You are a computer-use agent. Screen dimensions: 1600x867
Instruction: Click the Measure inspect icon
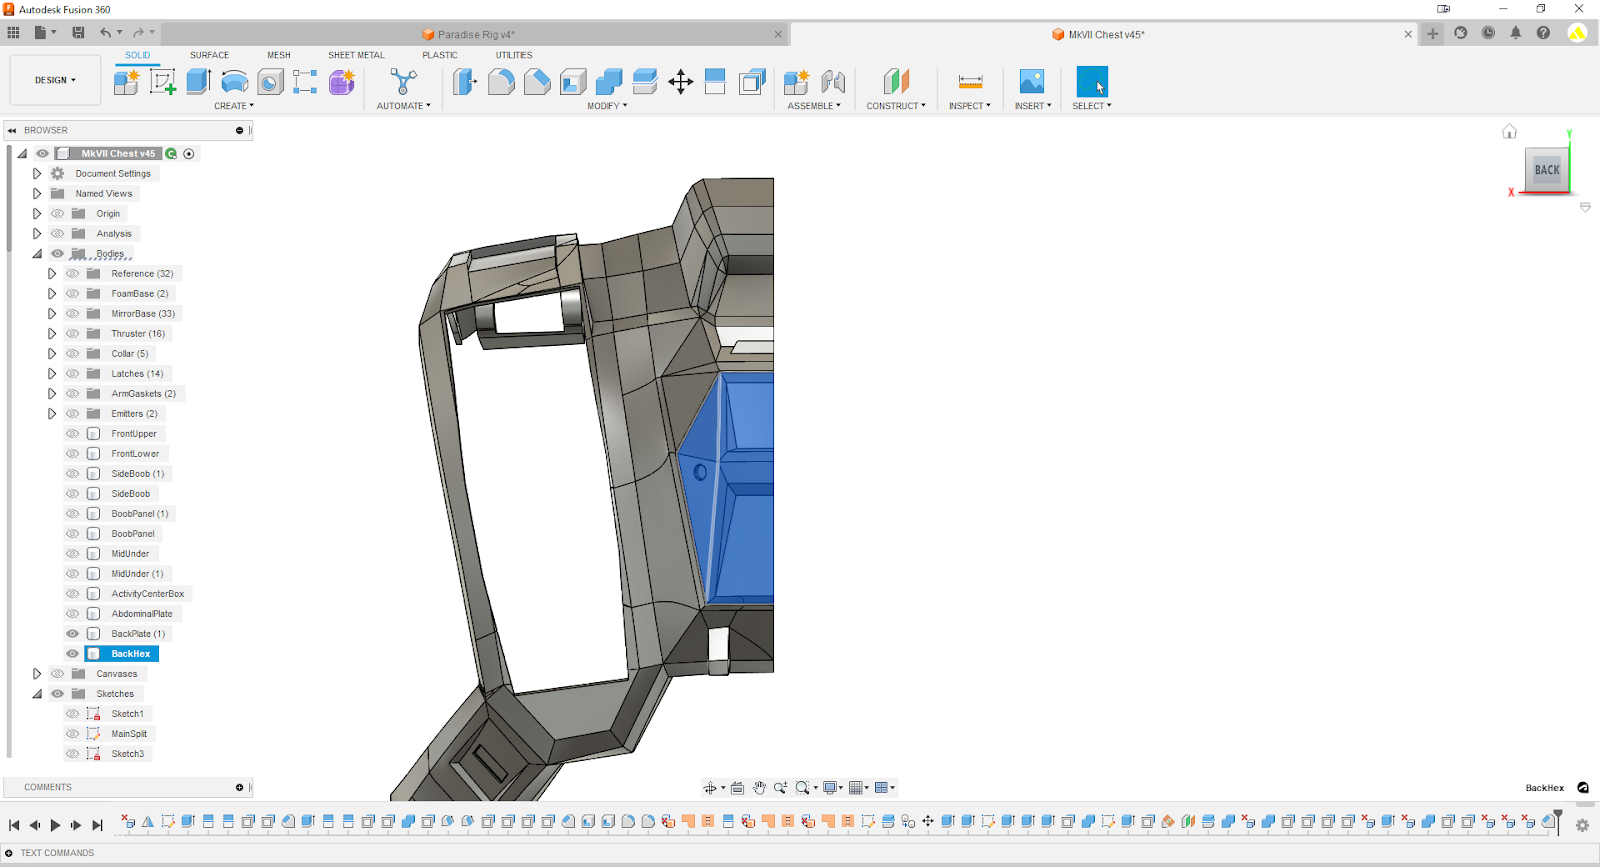[x=970, y=82]
